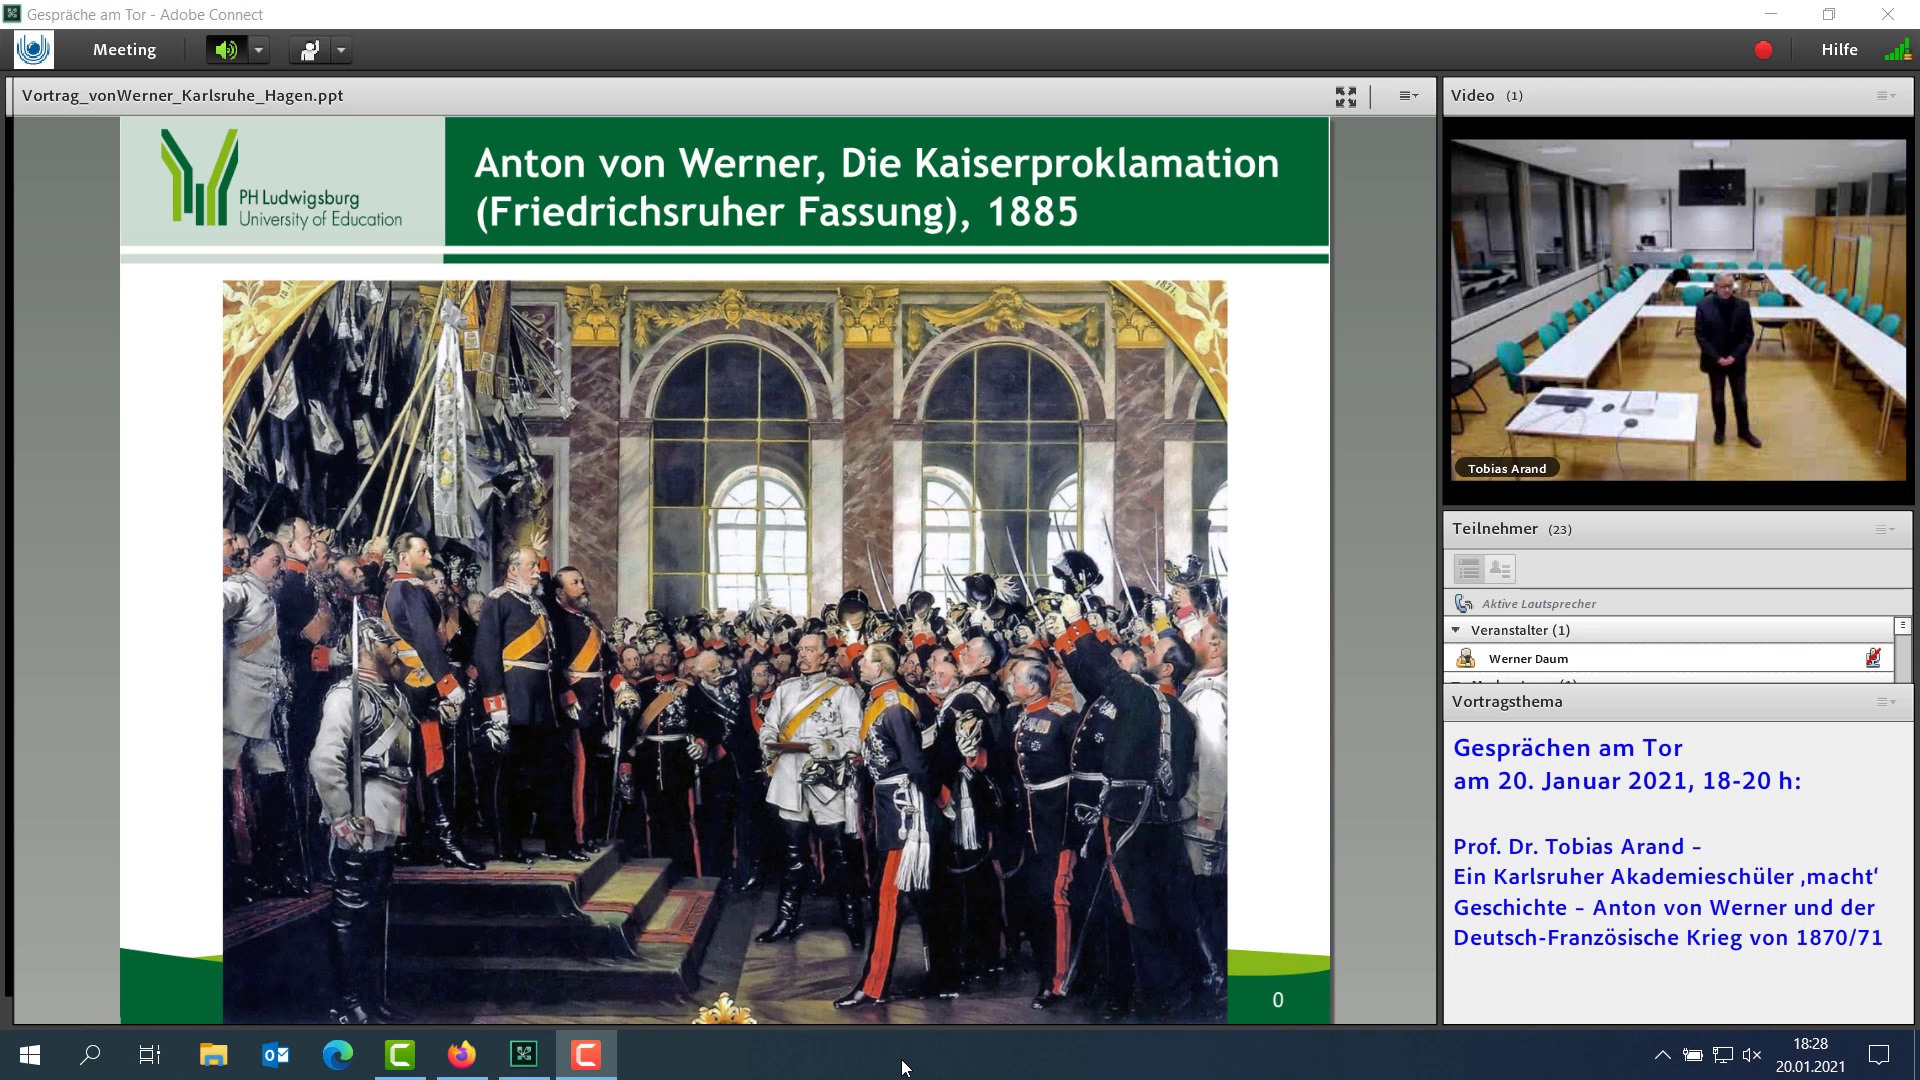Click the participants list scrollbar
The width and height of the screenshot is (1920, 1080).
tap(1902, 650)
